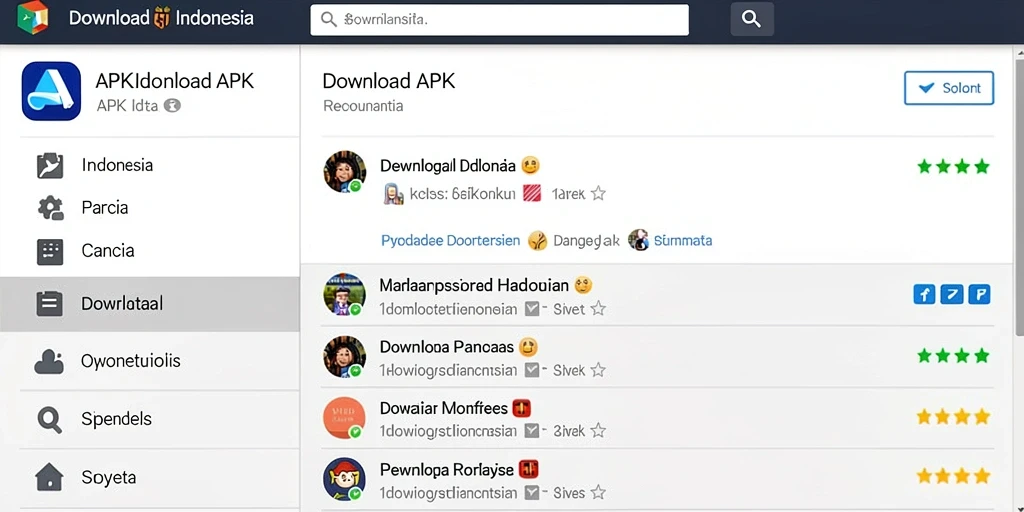Click the home icon beside Soyeta

pyautogui.click(x=50, y=477)
